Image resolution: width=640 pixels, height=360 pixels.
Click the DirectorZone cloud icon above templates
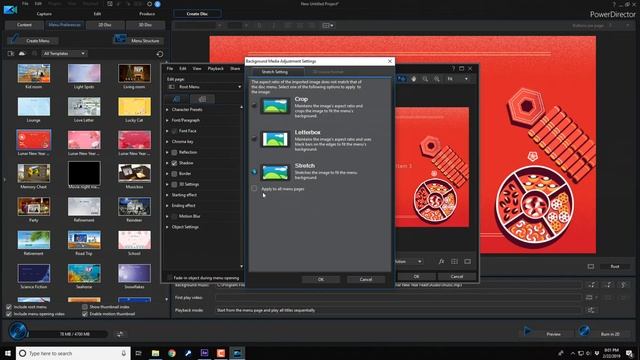tap(22, 53)
